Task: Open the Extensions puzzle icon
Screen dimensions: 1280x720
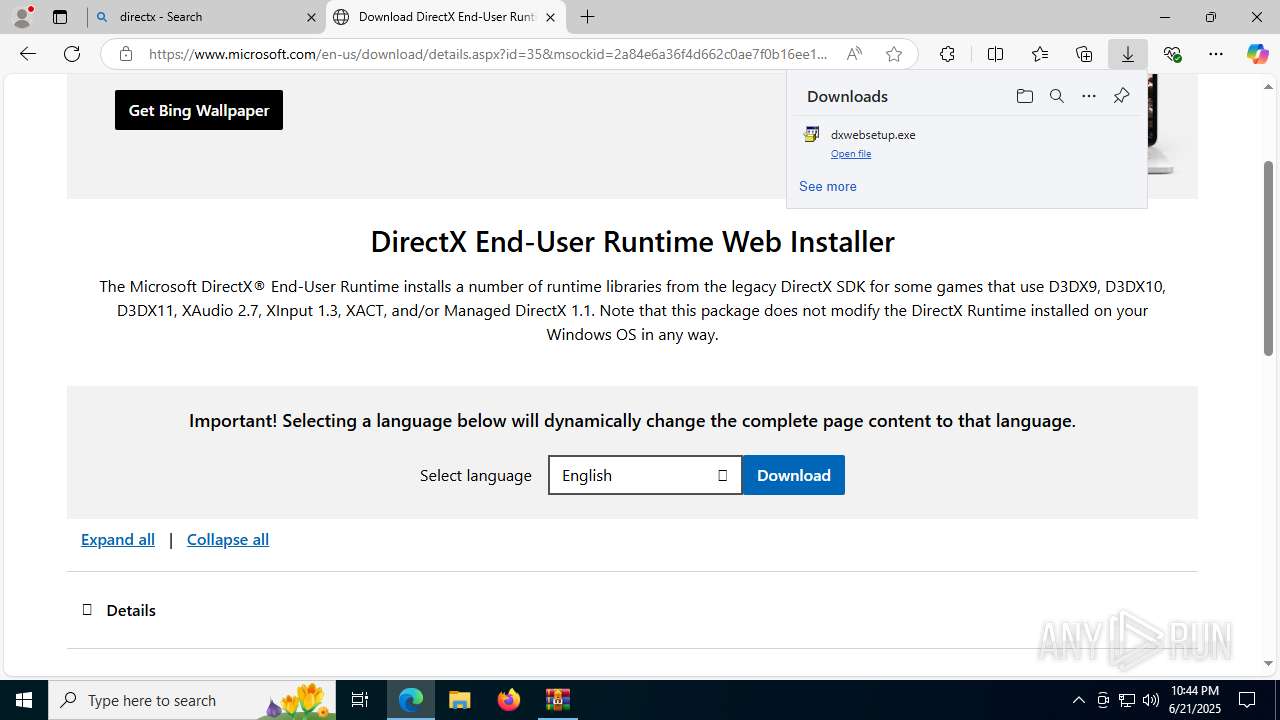Action: tap(947, 54)
